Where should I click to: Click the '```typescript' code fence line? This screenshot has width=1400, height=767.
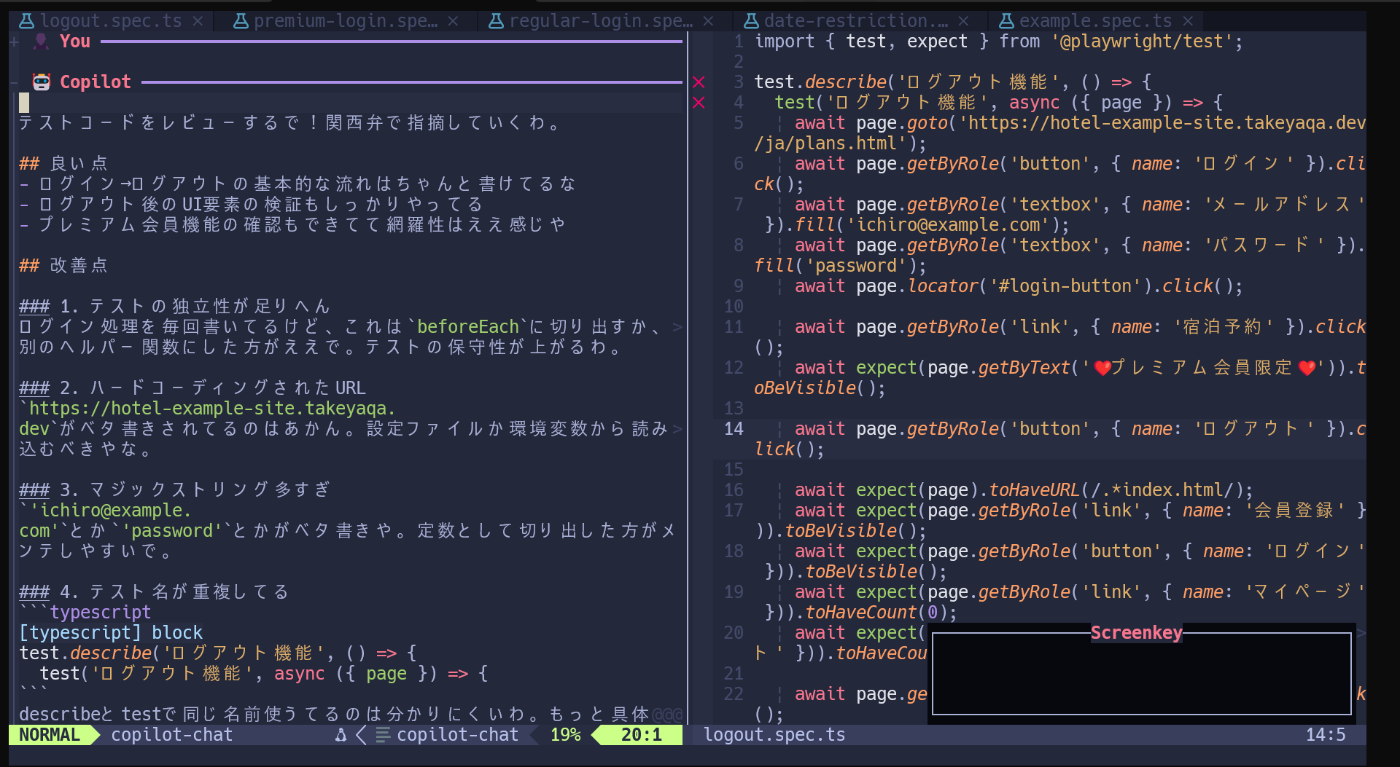point(85,612)
